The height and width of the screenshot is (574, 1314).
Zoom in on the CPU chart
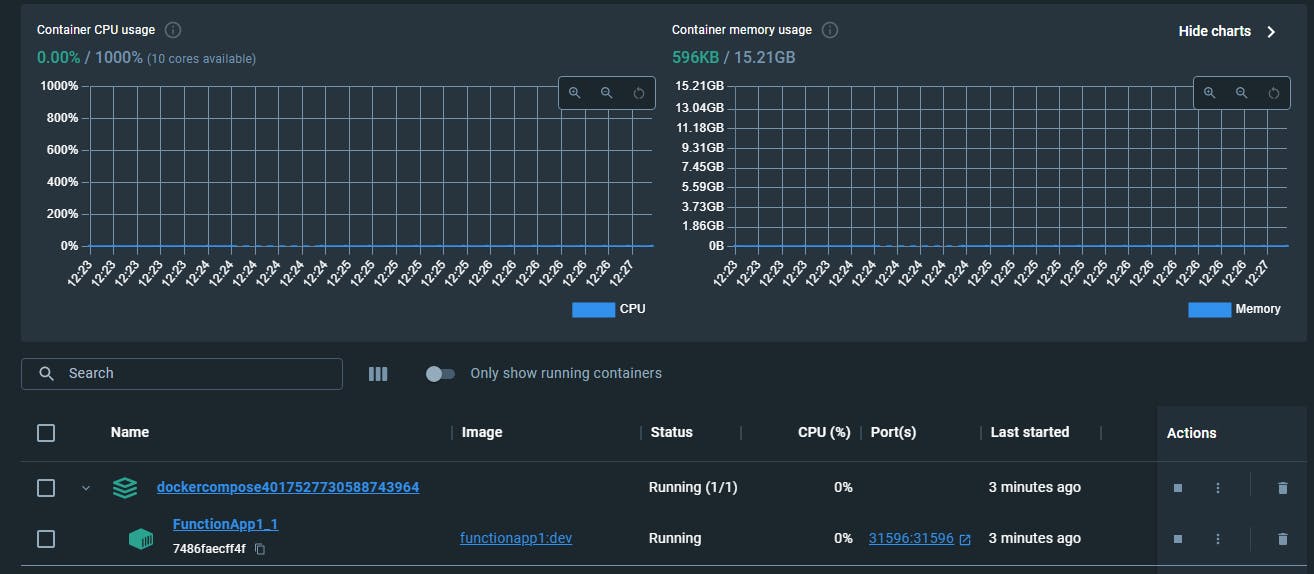pos(575,93)
